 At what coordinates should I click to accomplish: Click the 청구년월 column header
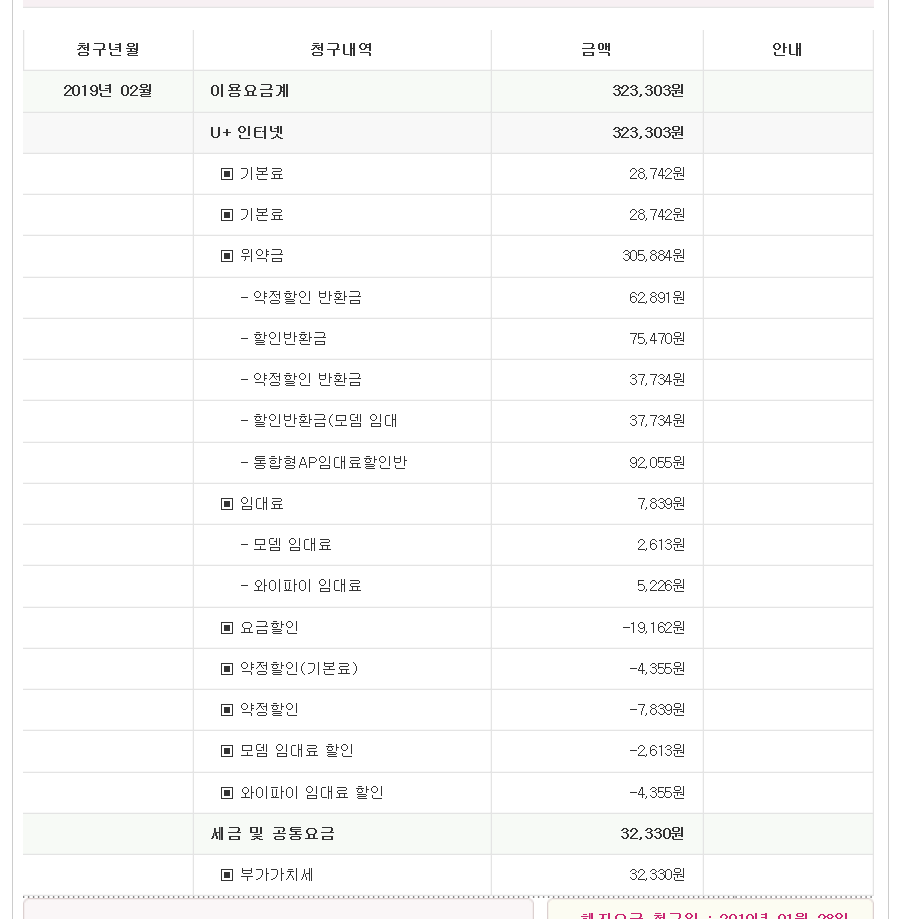(108, 50)
